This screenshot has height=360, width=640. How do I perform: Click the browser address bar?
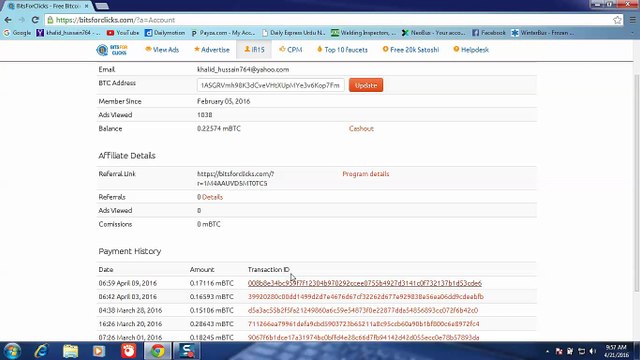click(x=330, y=20)
